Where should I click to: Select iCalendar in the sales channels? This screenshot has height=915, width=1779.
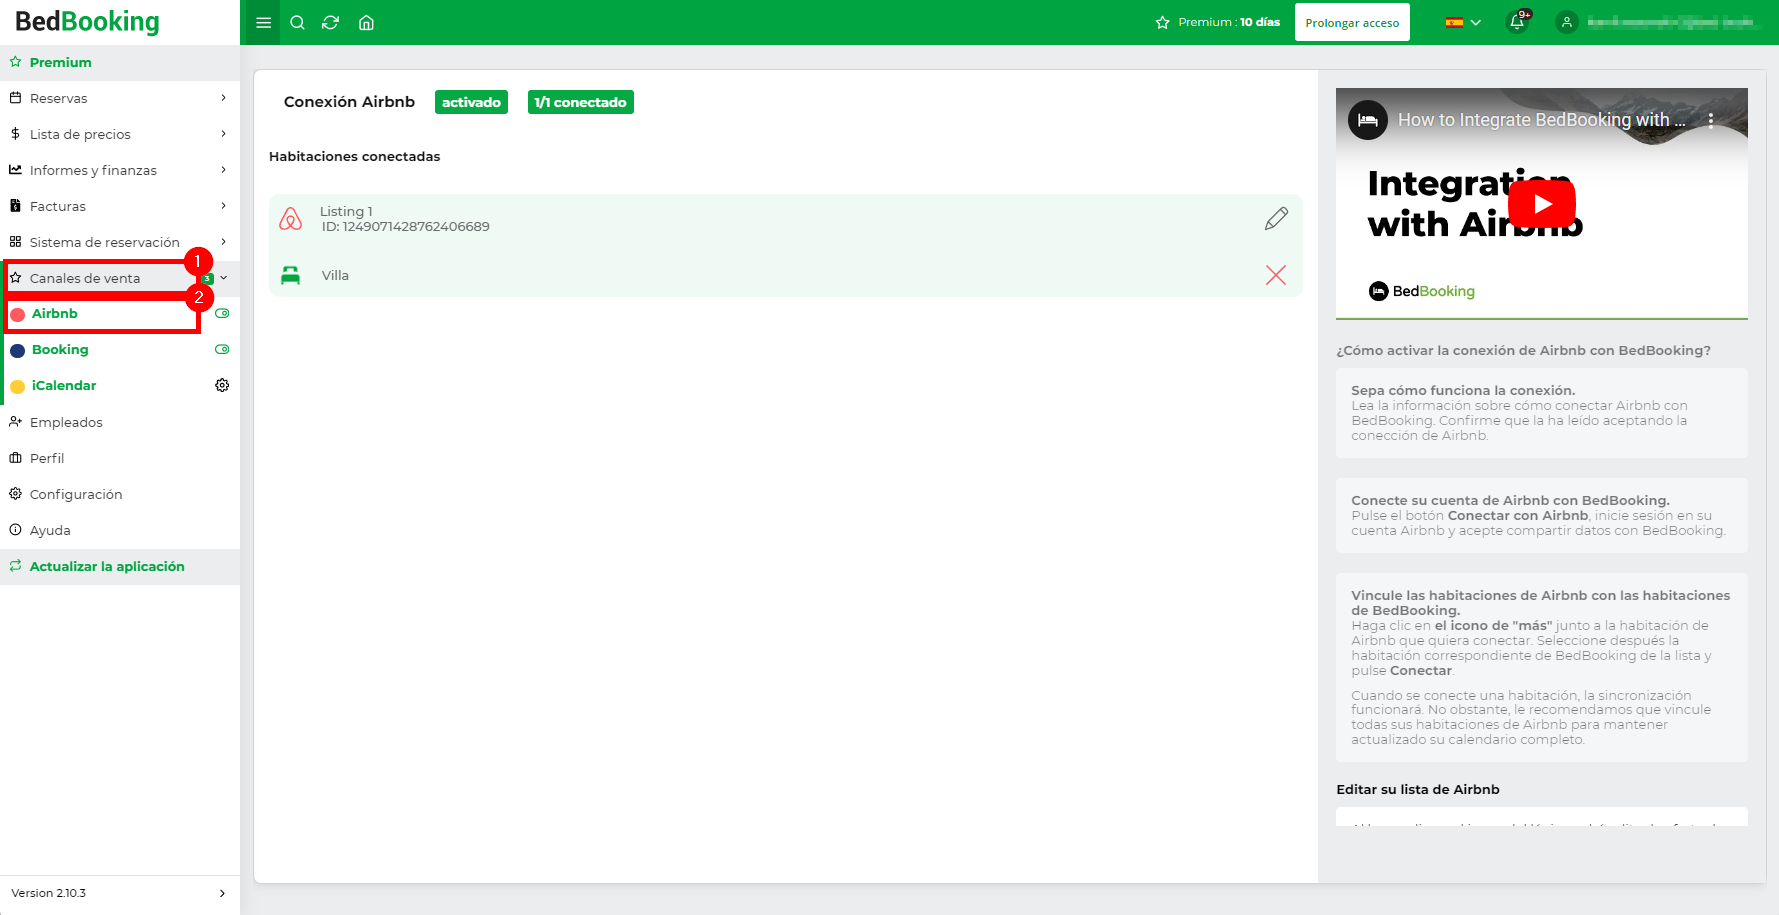pyautogui.click(x=64, y=385)
